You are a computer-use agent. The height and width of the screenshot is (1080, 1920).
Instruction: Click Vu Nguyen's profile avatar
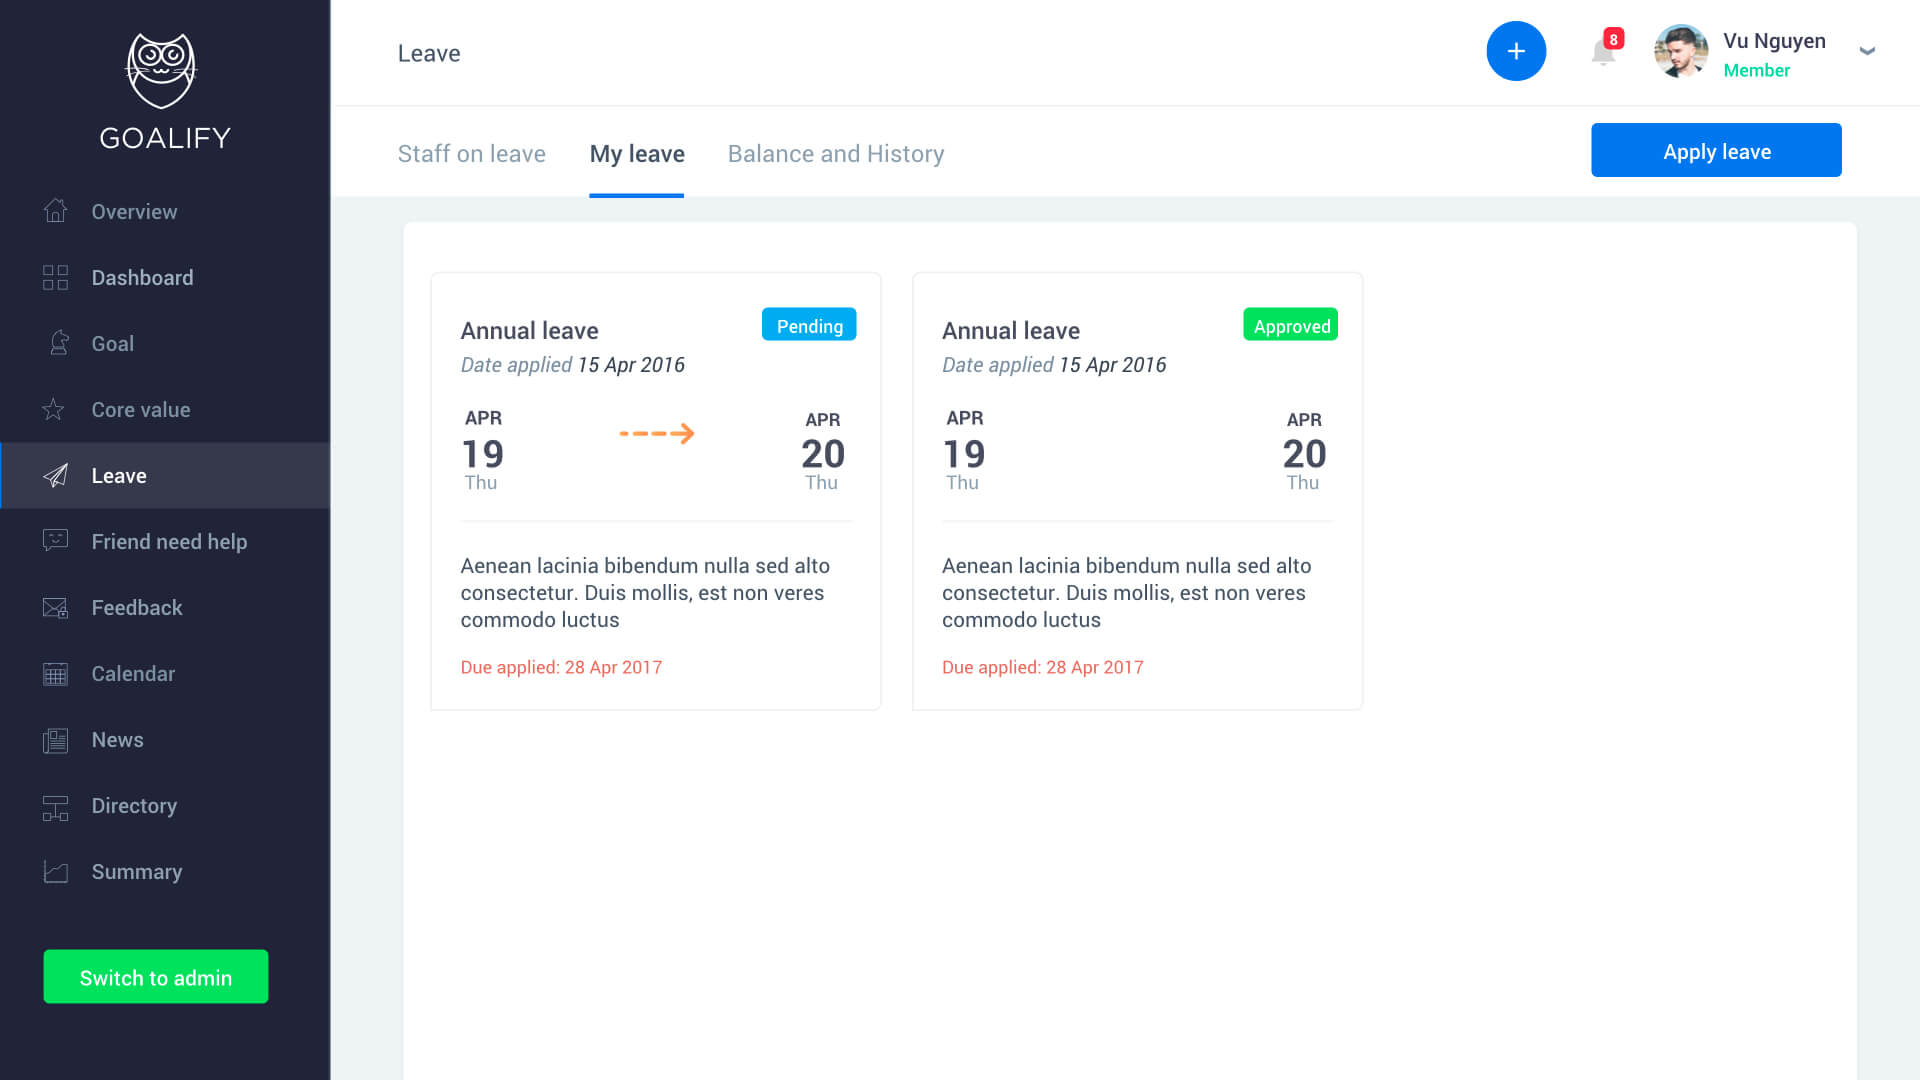pyautogui.click(x=1680, y=51)
